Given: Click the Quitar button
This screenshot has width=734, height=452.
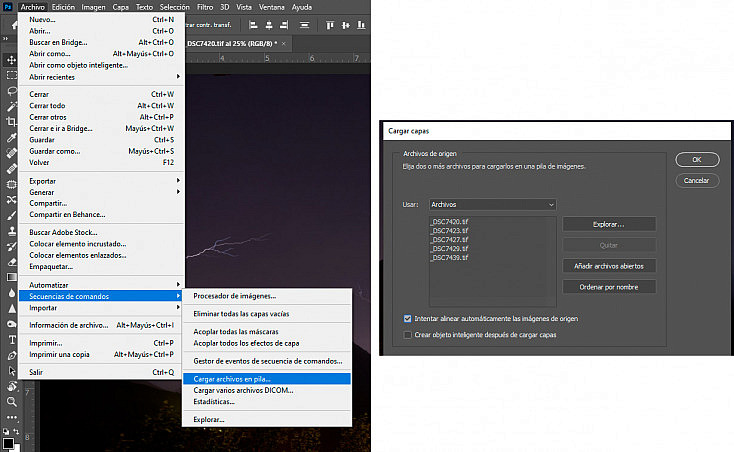Looking at the screenshot, I should click(x=609, y=245).
